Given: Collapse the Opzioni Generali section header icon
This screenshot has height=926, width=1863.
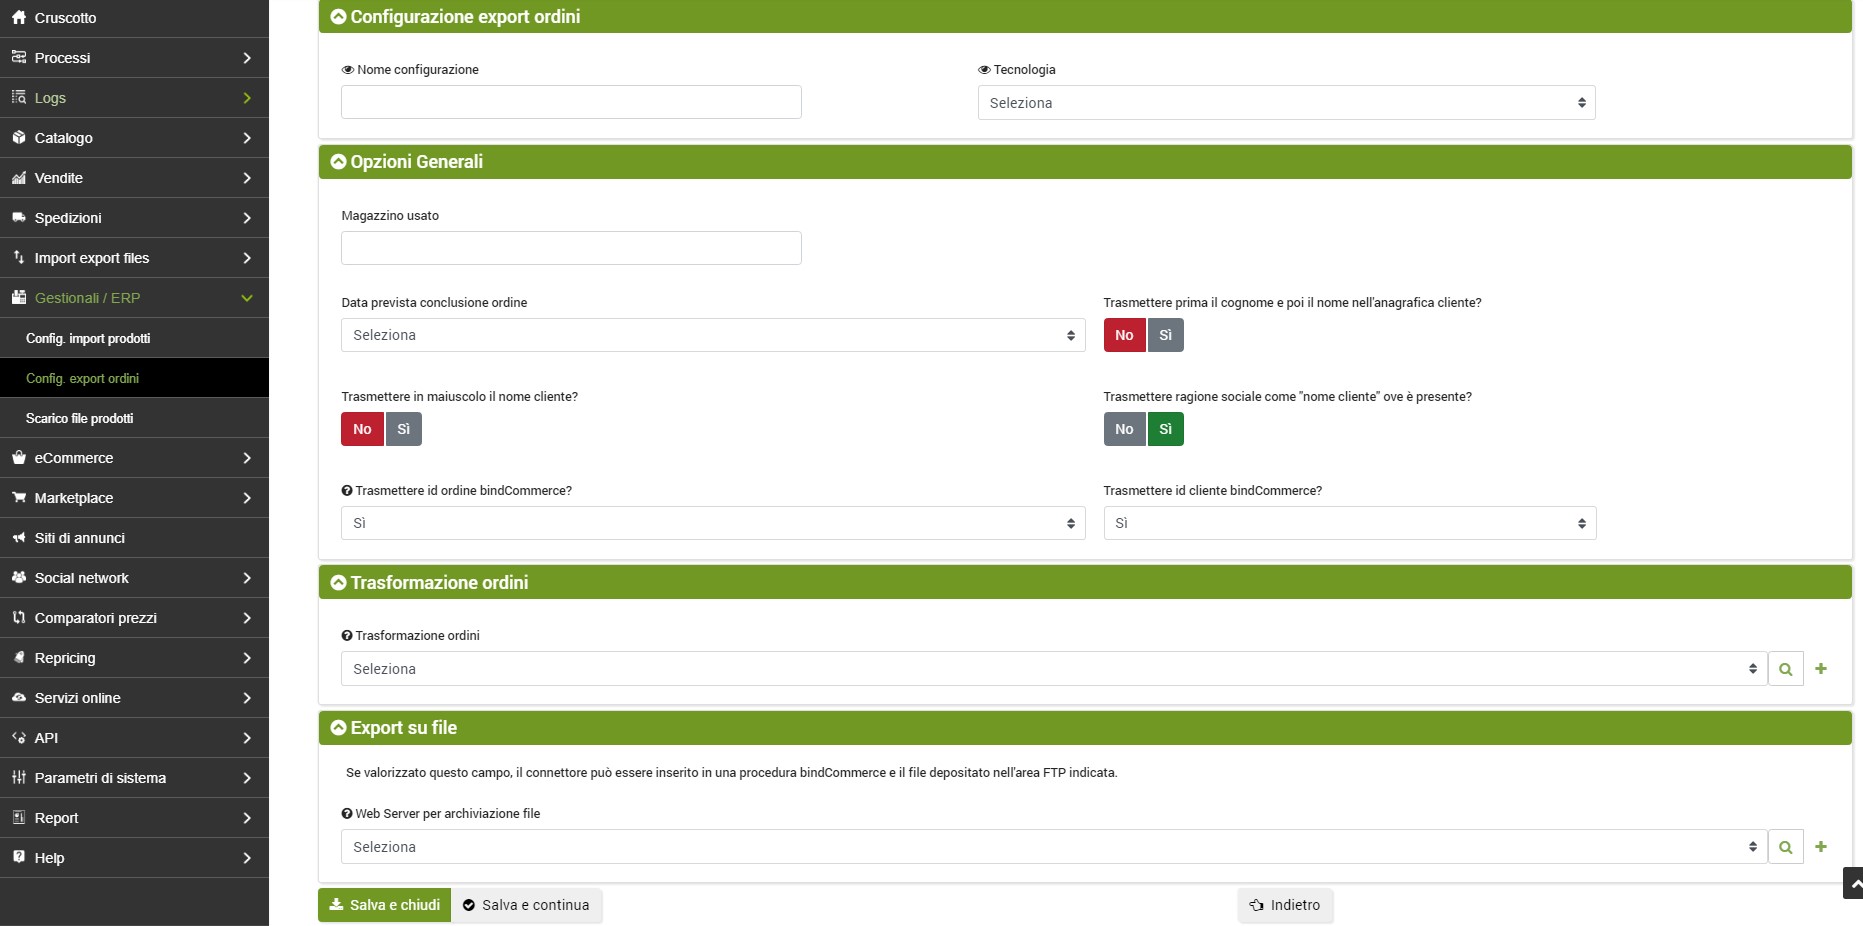Looking at the screenshot, I should (338, 162).
